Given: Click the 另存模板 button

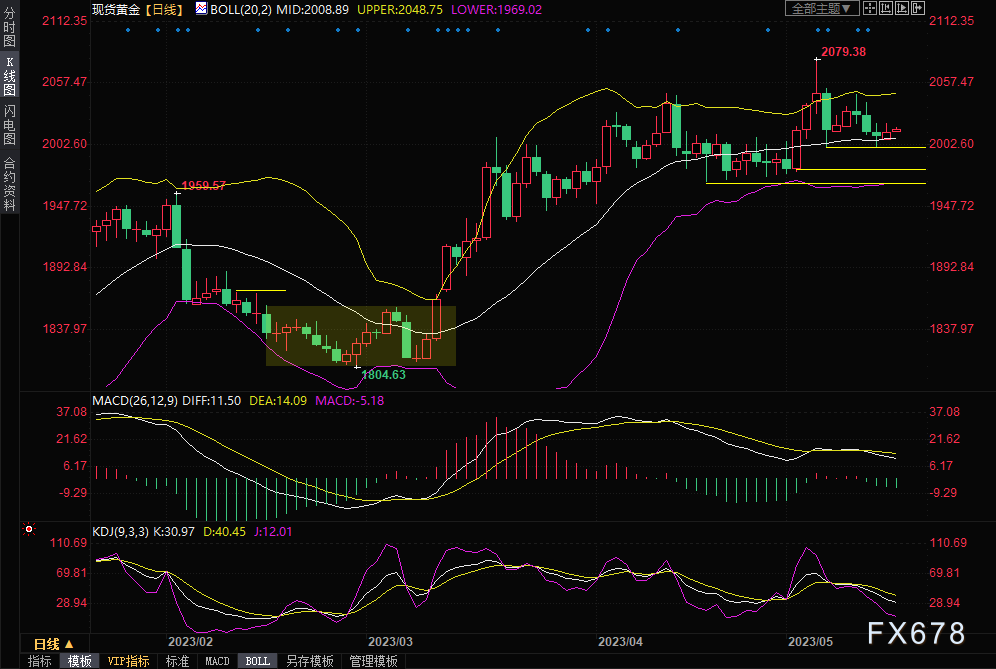Looking at the screenshot, I should (x=309, y=661).
